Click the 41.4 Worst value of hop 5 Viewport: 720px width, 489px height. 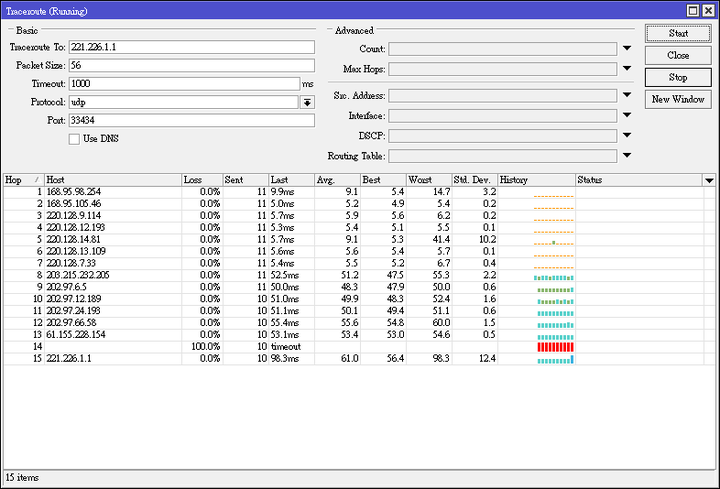(441, 240)
